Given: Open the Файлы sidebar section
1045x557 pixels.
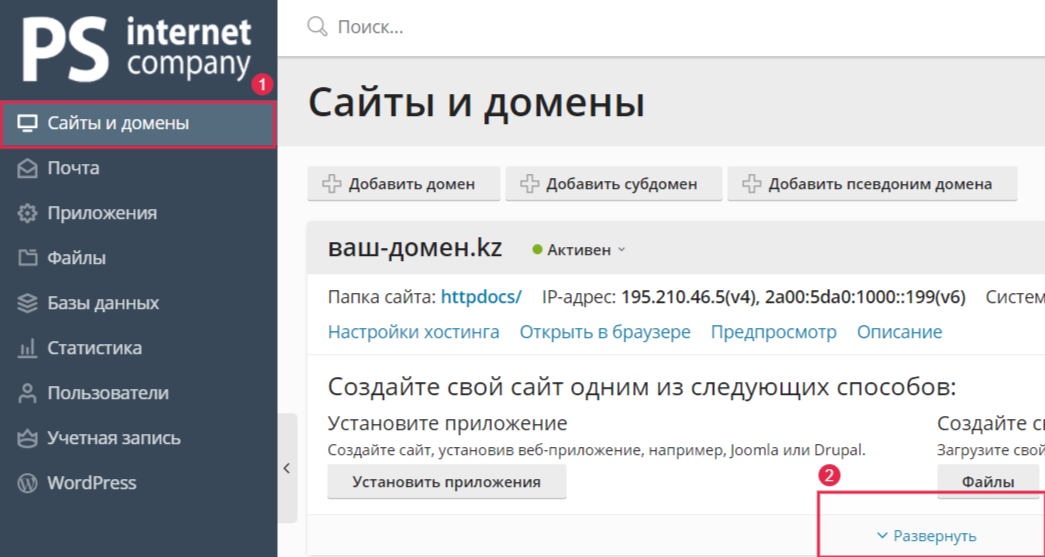Looking at the screenshot, I should pos(138,259).
